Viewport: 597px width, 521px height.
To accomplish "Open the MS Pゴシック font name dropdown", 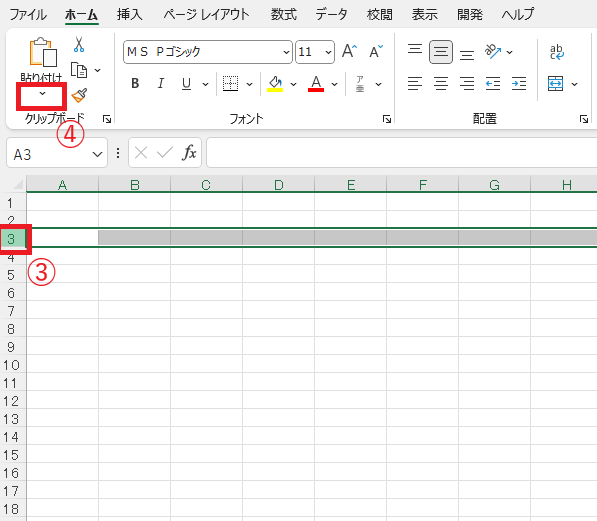I will (x=208, y=52).
